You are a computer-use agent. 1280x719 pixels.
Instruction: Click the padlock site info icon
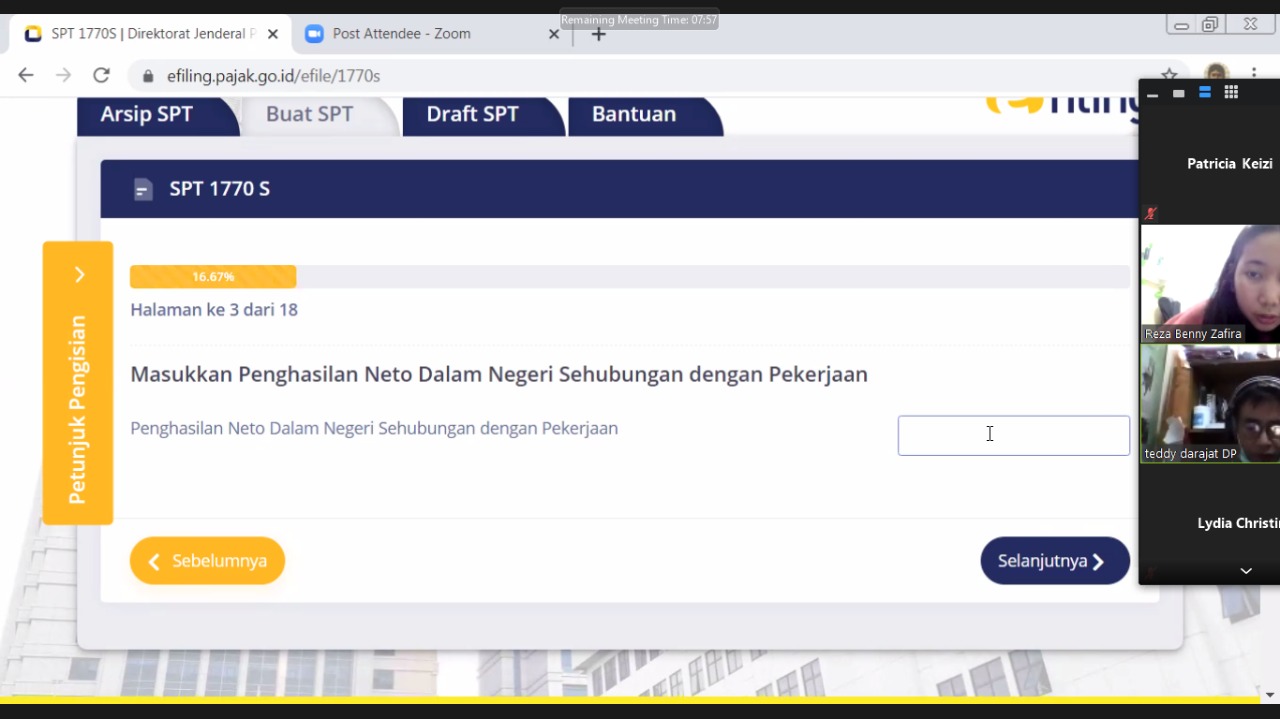click(148, 76)
